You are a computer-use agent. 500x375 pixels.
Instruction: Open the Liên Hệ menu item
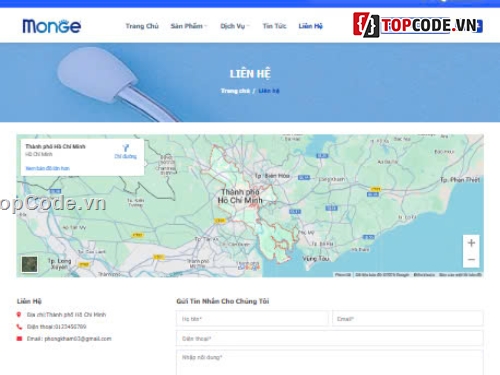(x=311, y=26)
